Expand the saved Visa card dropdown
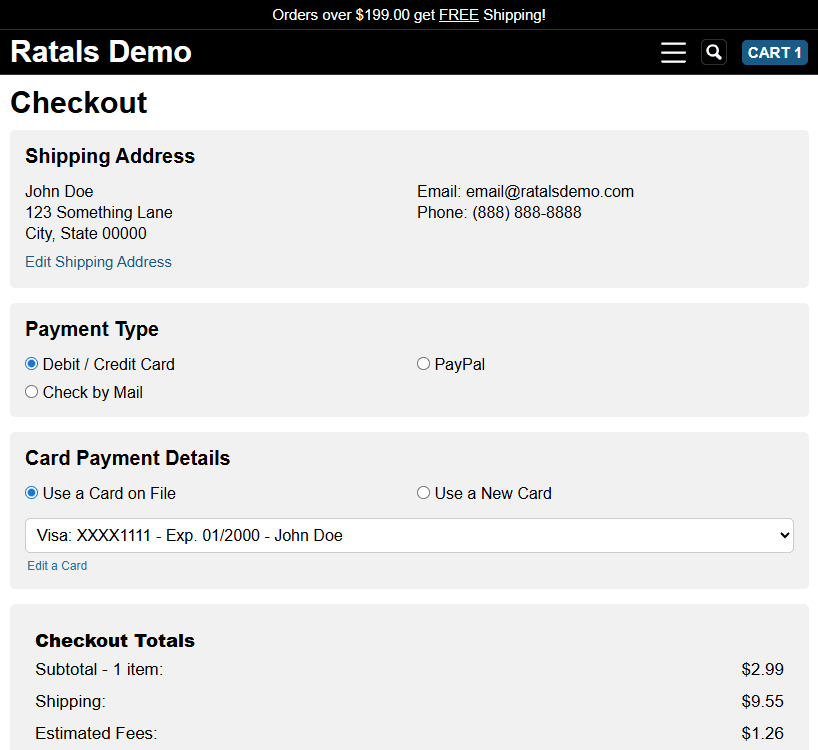Image resolution: width=818 pixels, height=750 pixels. 410,536
